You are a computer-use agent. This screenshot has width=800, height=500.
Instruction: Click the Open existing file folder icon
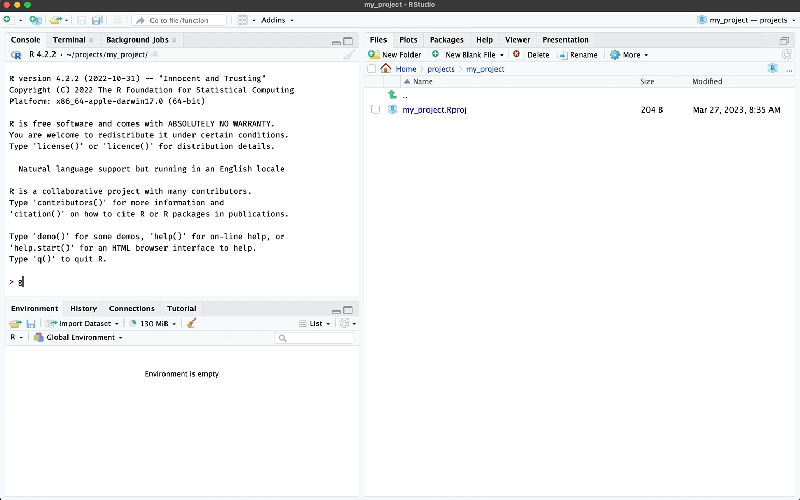click(55, 20)
